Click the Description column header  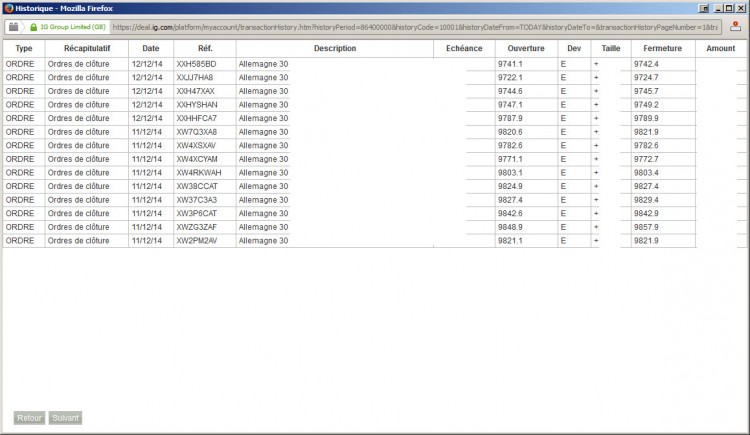click(x=335, y=48)
